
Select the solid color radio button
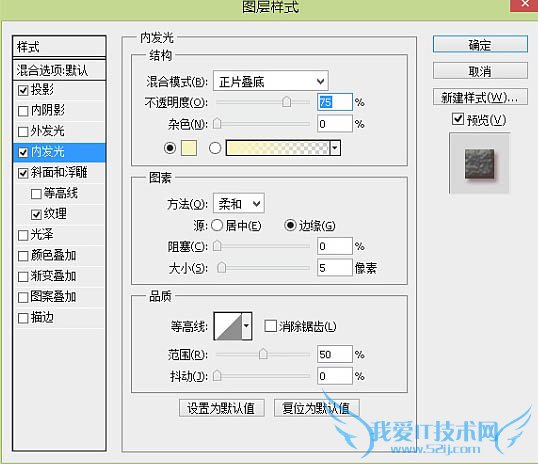coord(170,148)
